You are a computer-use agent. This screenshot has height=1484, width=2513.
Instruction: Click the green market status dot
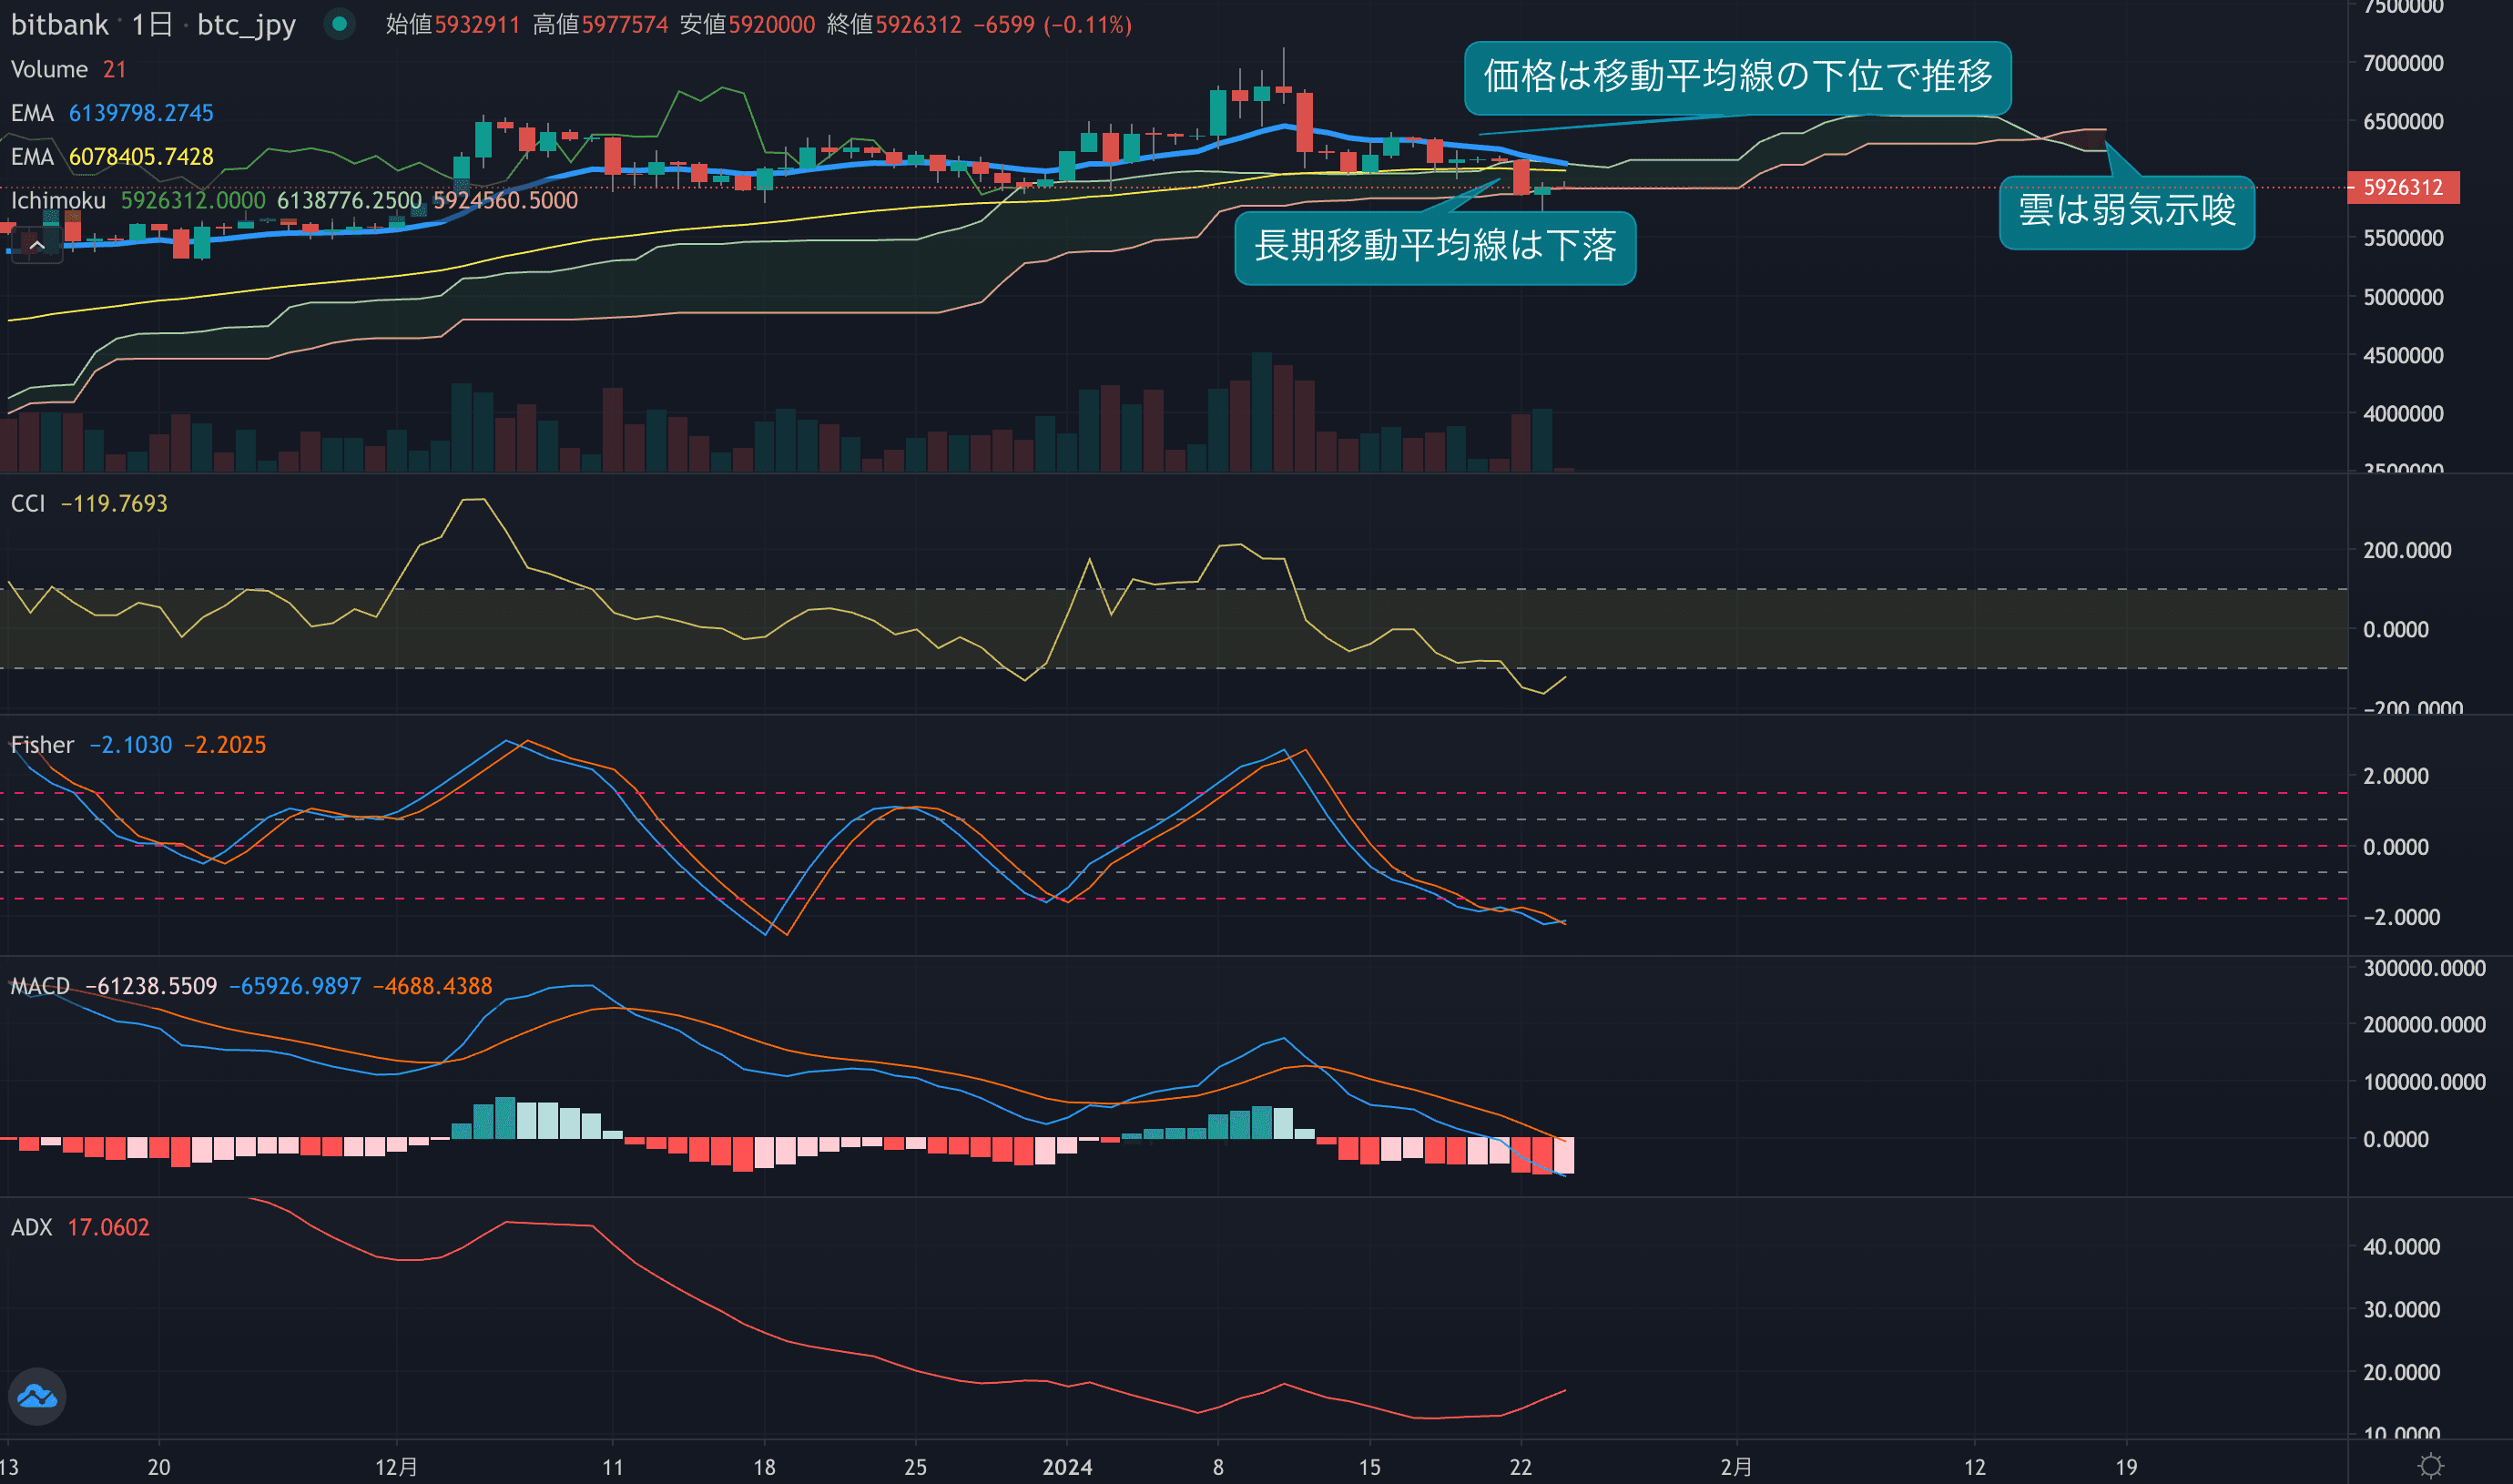[340, 24]
